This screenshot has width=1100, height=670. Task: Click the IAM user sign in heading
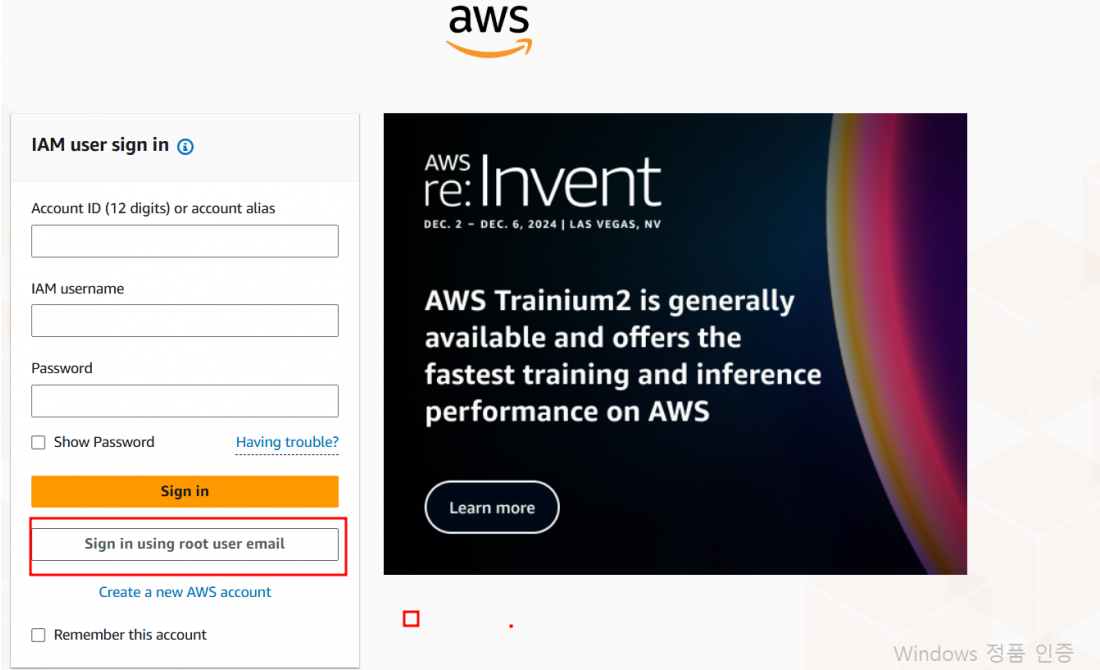pos(100,145)
